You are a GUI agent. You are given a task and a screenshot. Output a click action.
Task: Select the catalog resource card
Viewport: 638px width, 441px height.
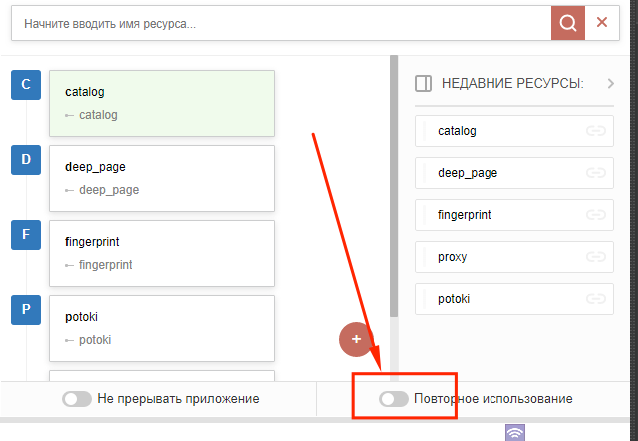point(162,103)
